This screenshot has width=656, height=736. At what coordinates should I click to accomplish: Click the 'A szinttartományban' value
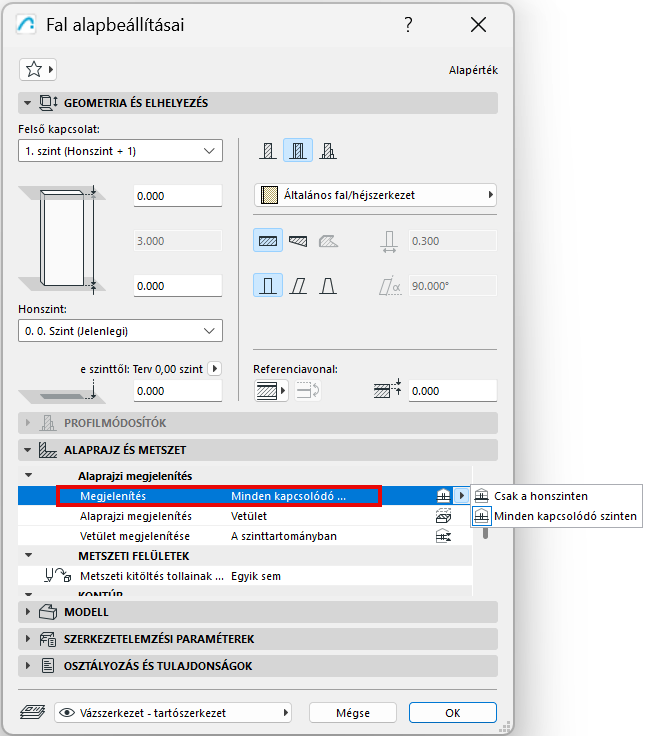pyautogui.click(x=284, y=536)
